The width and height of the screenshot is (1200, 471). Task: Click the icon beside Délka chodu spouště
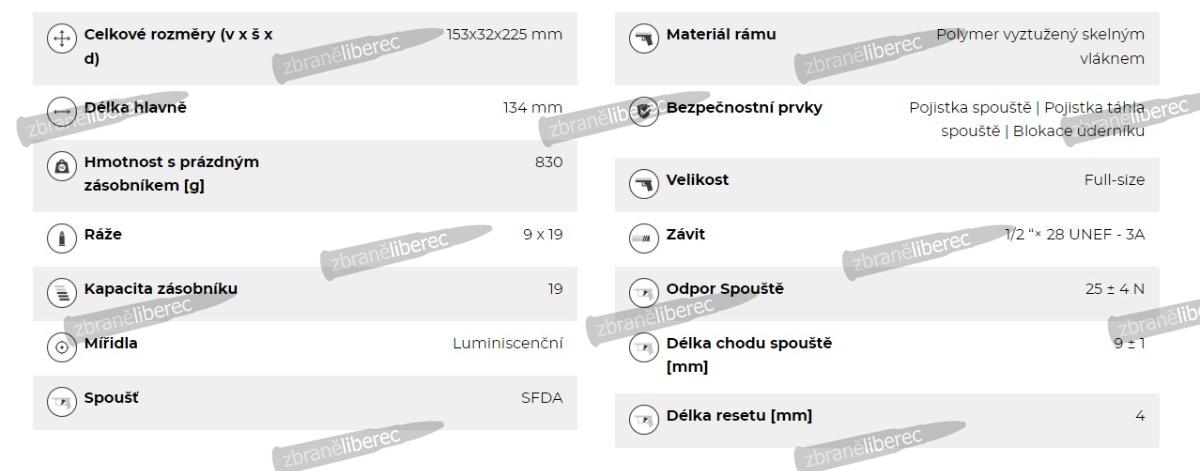(x=641, y=346)
